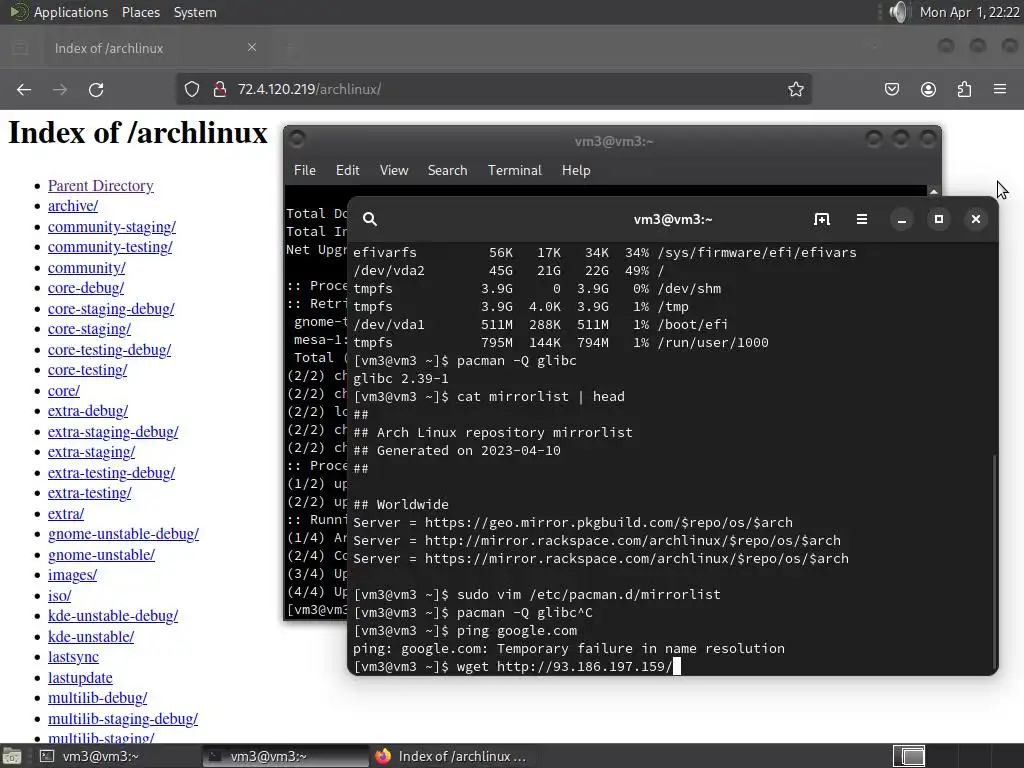Open the extra-testing-debug/ link

[111, 473]
